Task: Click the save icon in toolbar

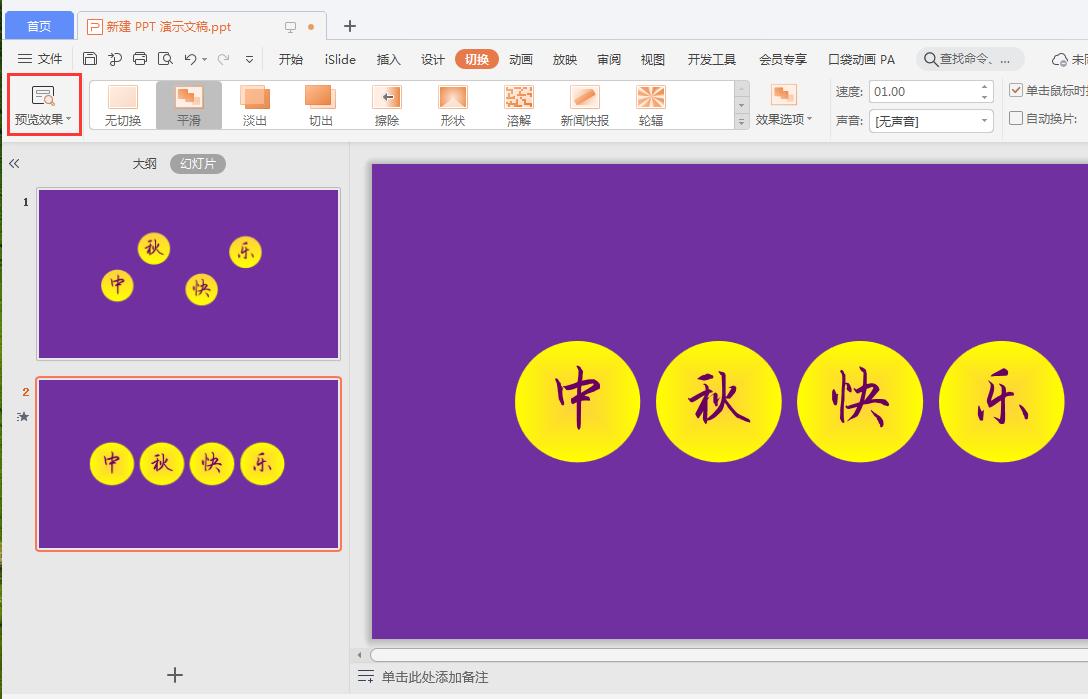Action: (90, 59)
